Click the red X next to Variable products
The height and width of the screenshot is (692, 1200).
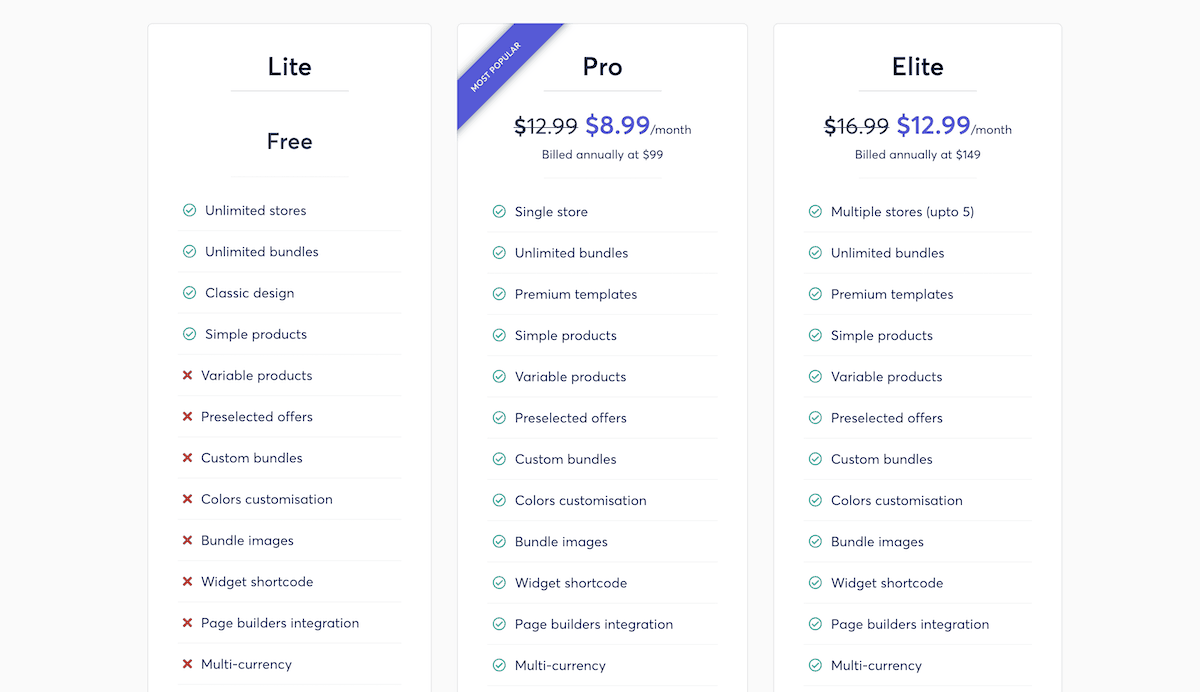pyautogui.click(x=187, y=375)
